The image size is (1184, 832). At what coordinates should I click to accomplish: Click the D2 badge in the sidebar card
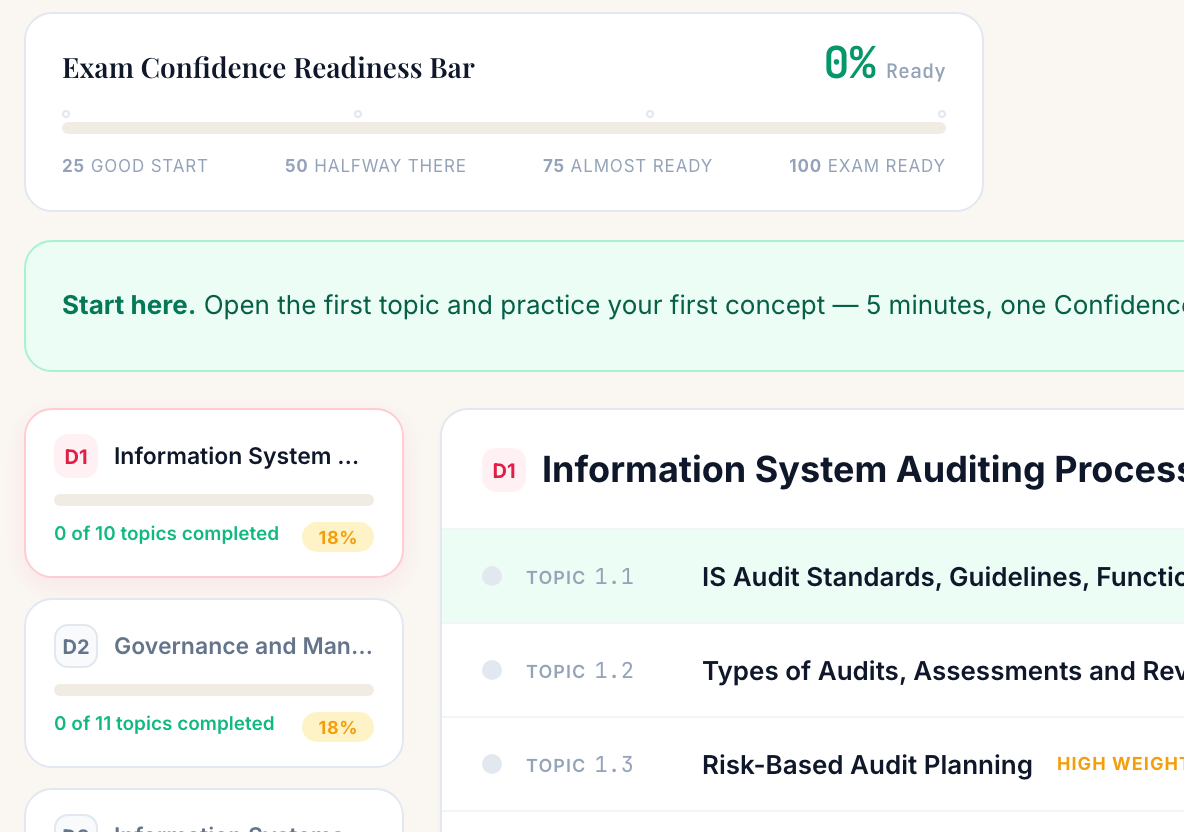pyautogui.click(x=76, y=646)
